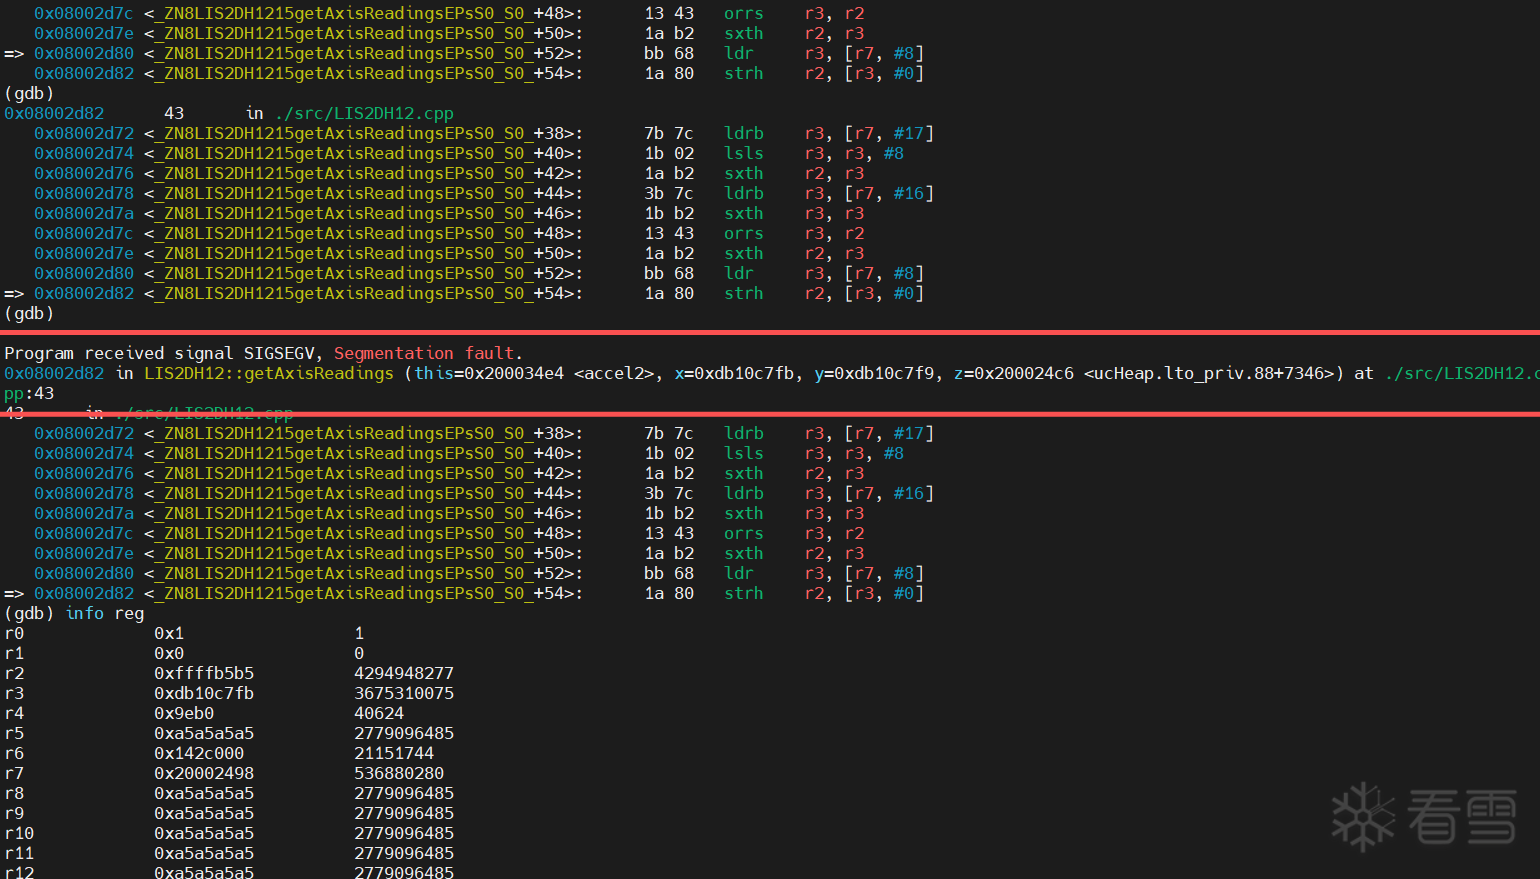Click the r8 register name
The width and height of the screenshot is (1540, 879).
(x=14, y=793)
